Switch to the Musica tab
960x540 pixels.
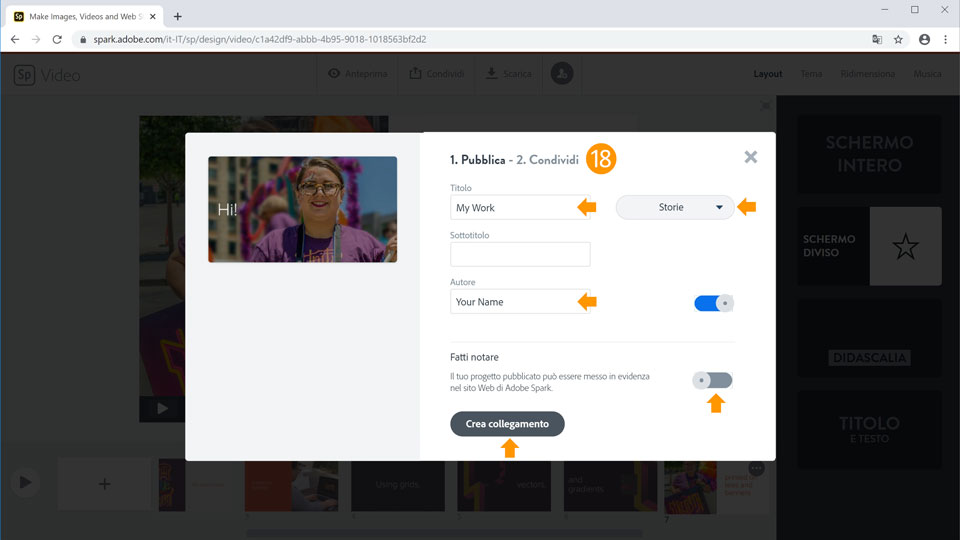pyautogui.click(x=927, y=73)
